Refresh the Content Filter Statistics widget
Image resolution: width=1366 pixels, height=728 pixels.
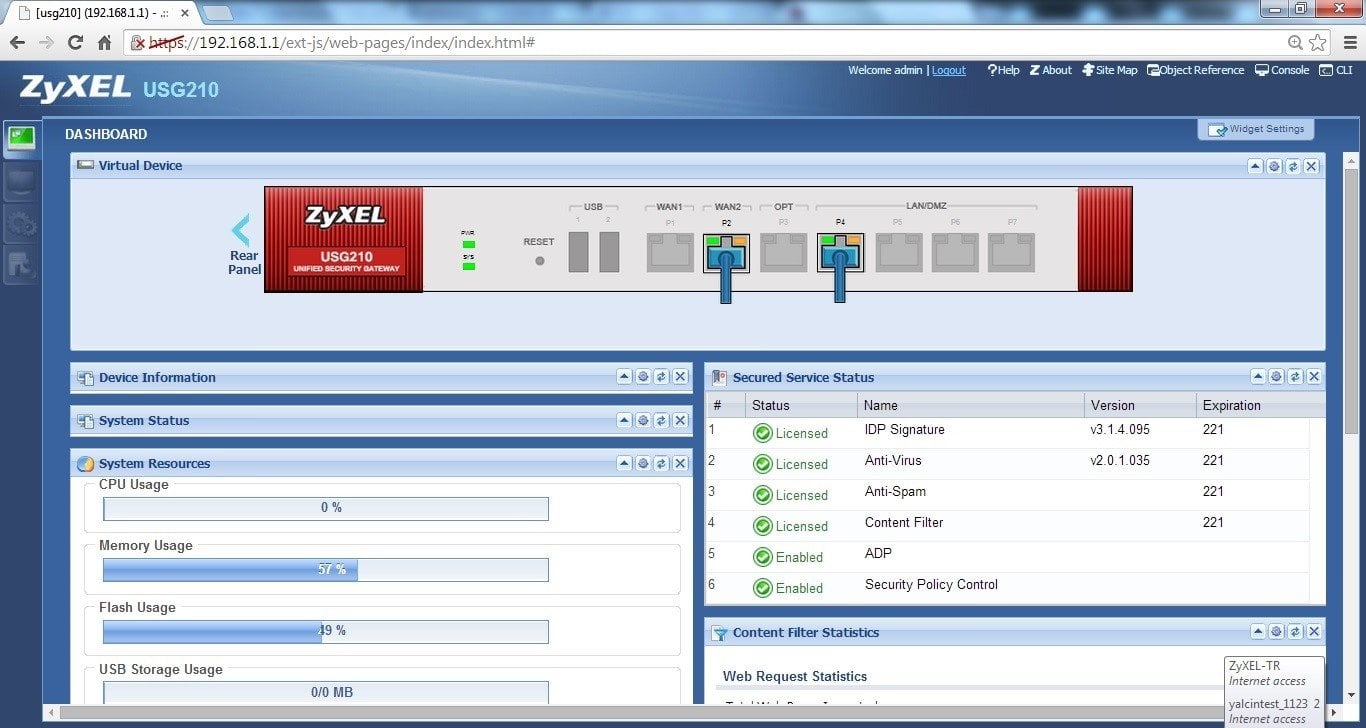1295,632
